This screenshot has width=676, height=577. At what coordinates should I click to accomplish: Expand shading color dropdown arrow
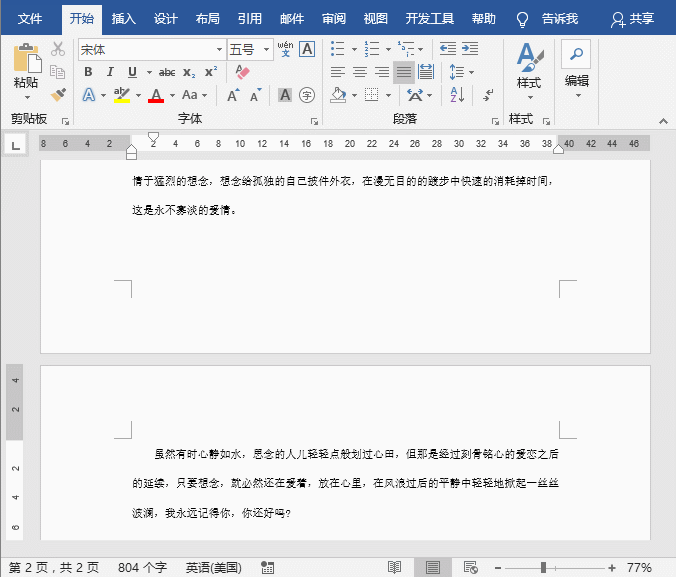[x=354, y=95]
